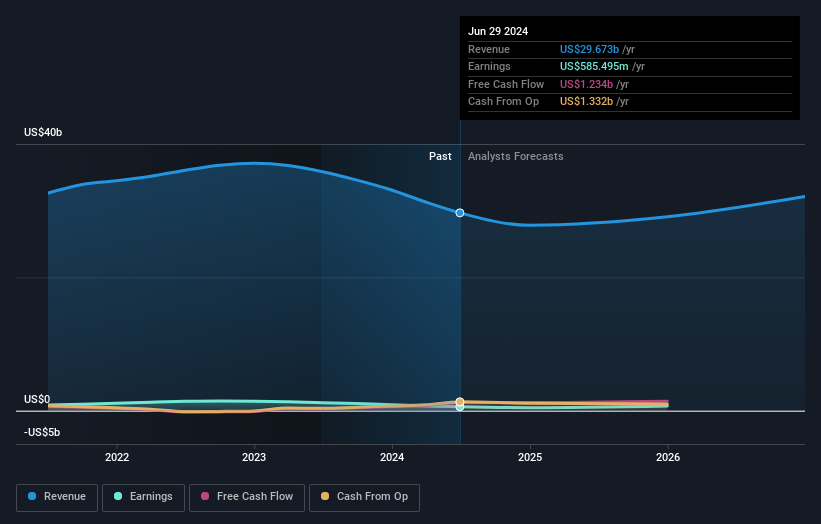Click the US$29.673b revenue value
Image resolution: width=821 pixels, height=524 pixels.
(x=590, y=49)
